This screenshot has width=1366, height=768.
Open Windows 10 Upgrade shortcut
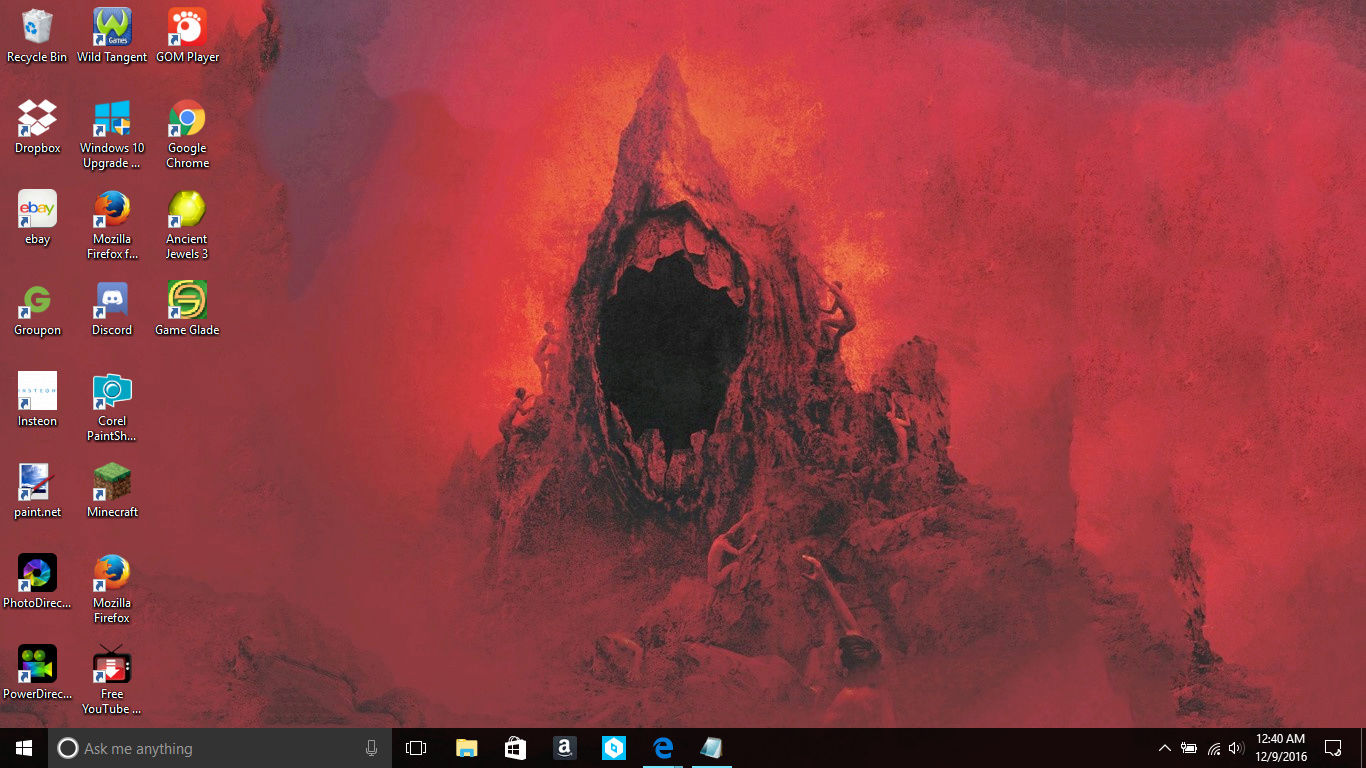pos(112,134)
